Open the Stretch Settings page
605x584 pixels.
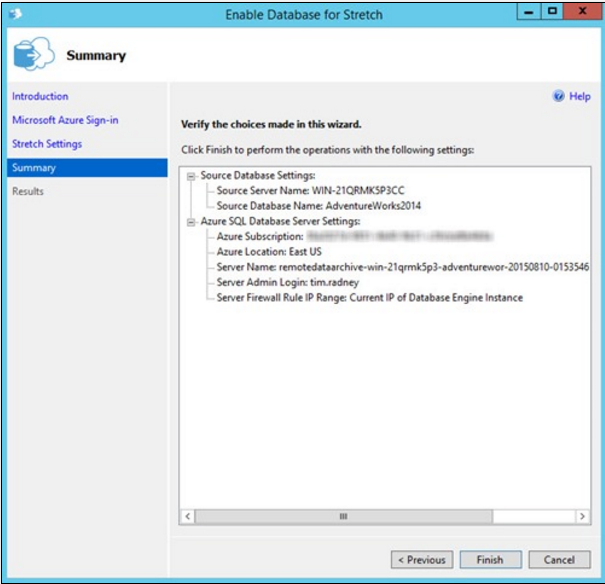pos(47,144)
